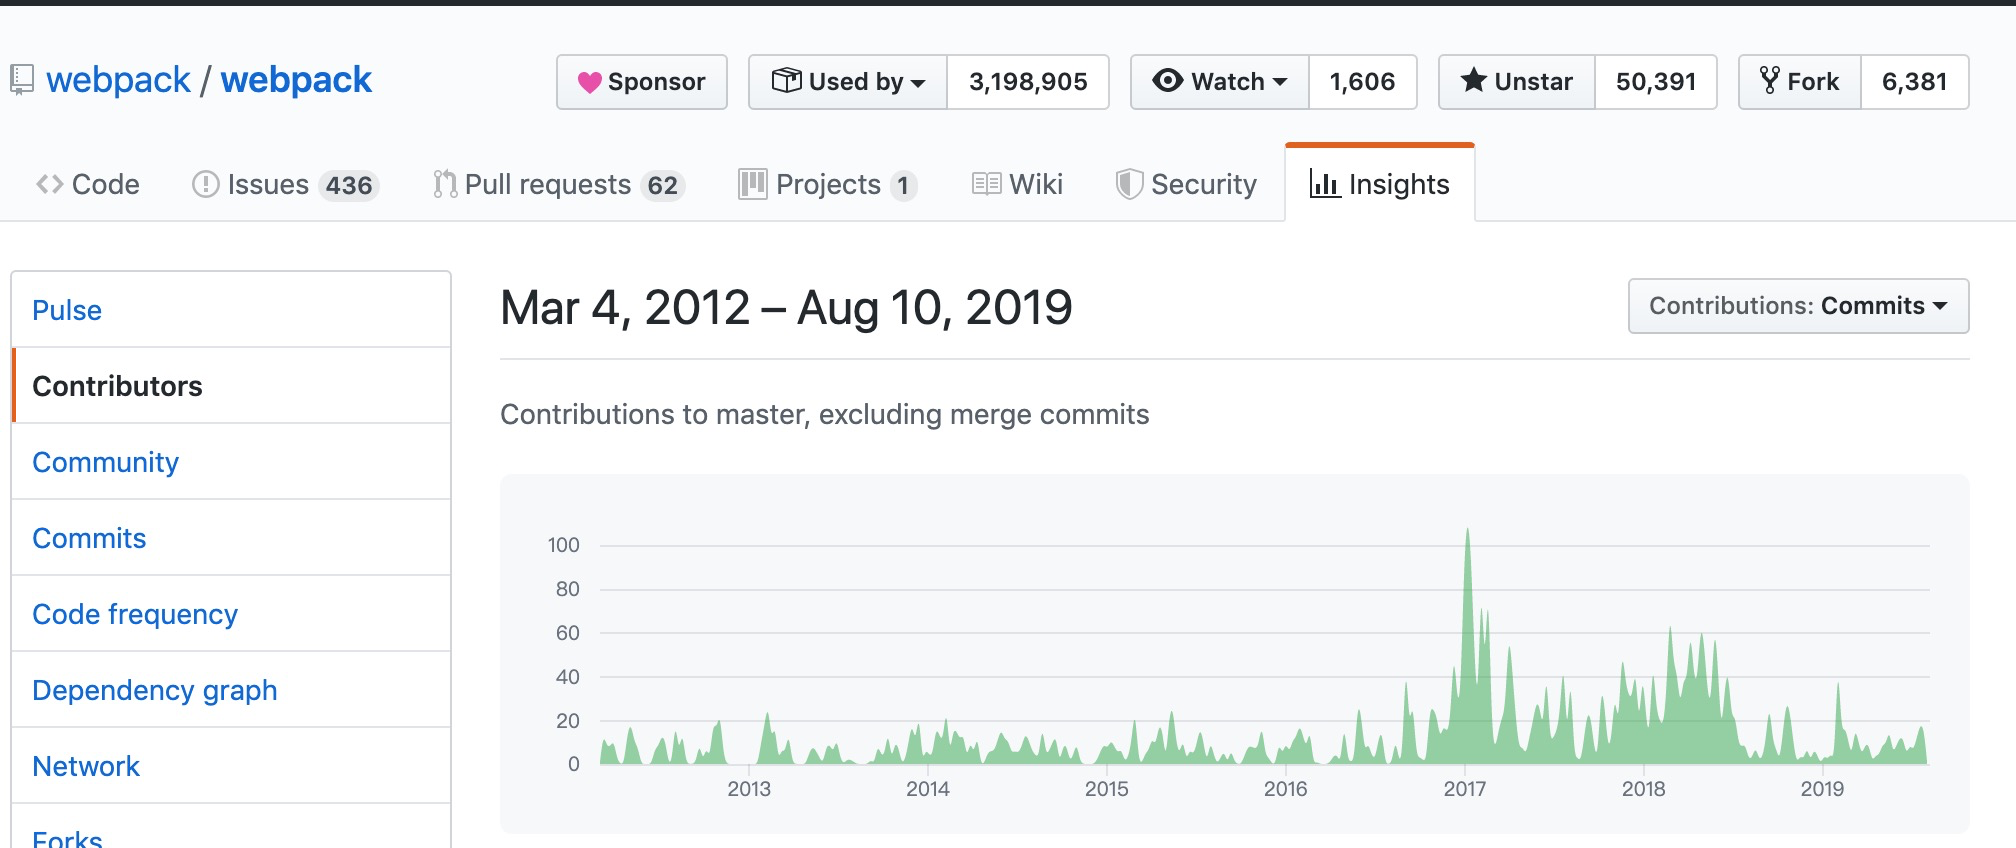2016x848 pixels.
Task: Open Forks in the sidebar
Action: (x=231, y=828)
